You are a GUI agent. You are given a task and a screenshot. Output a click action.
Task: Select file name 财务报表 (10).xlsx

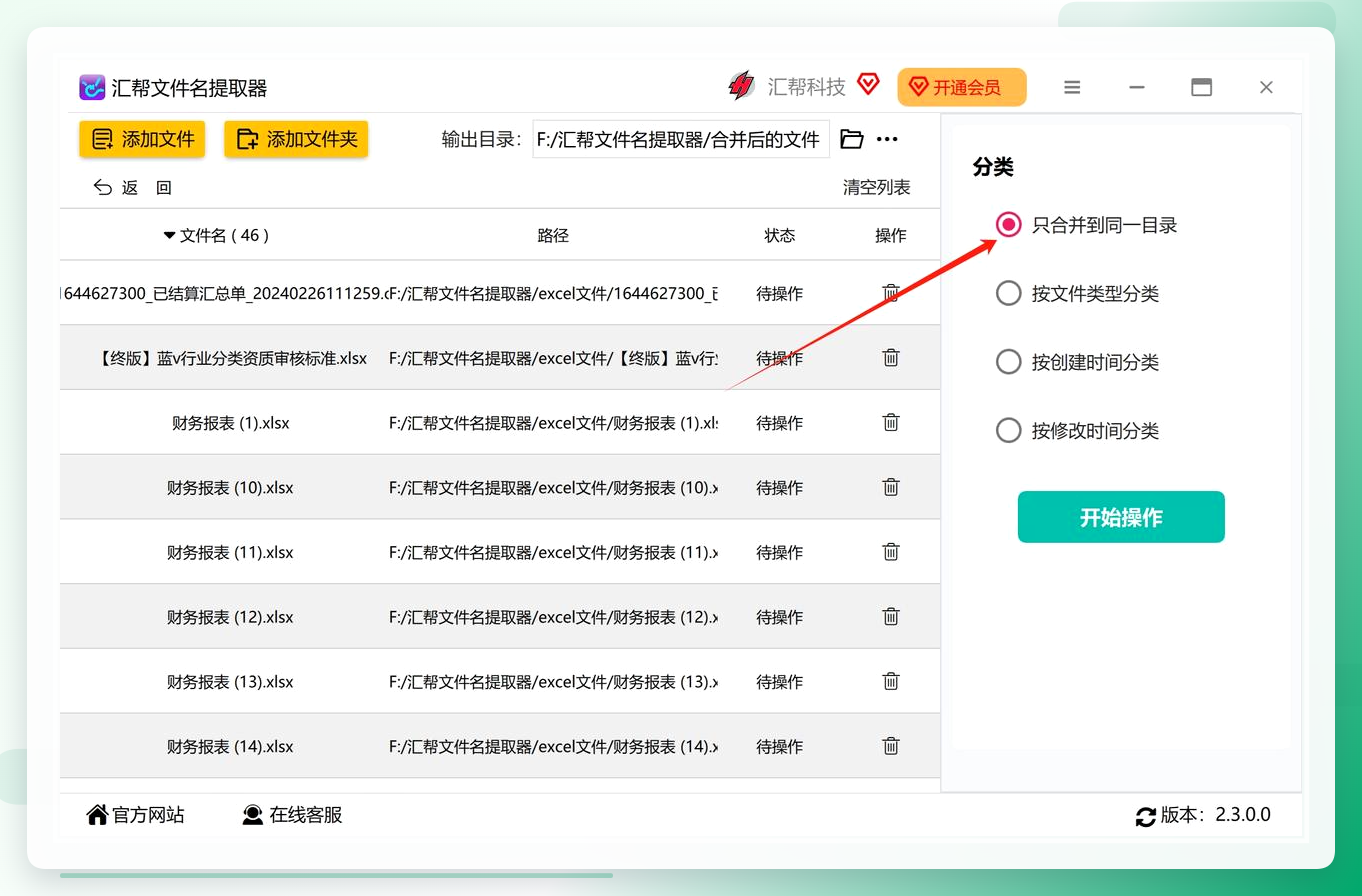[x=230, y=487]
